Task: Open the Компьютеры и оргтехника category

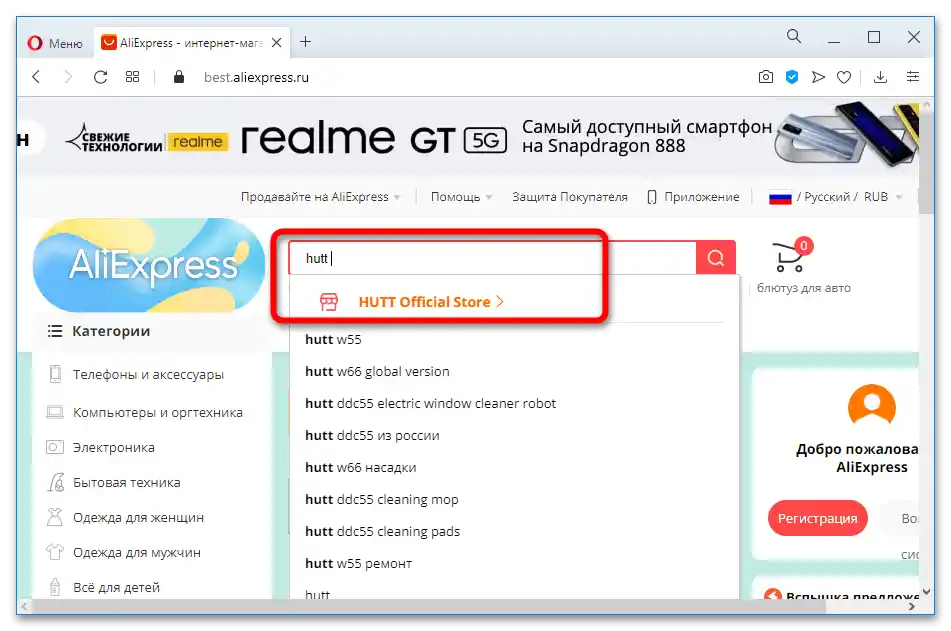Action: coord(158,413)
